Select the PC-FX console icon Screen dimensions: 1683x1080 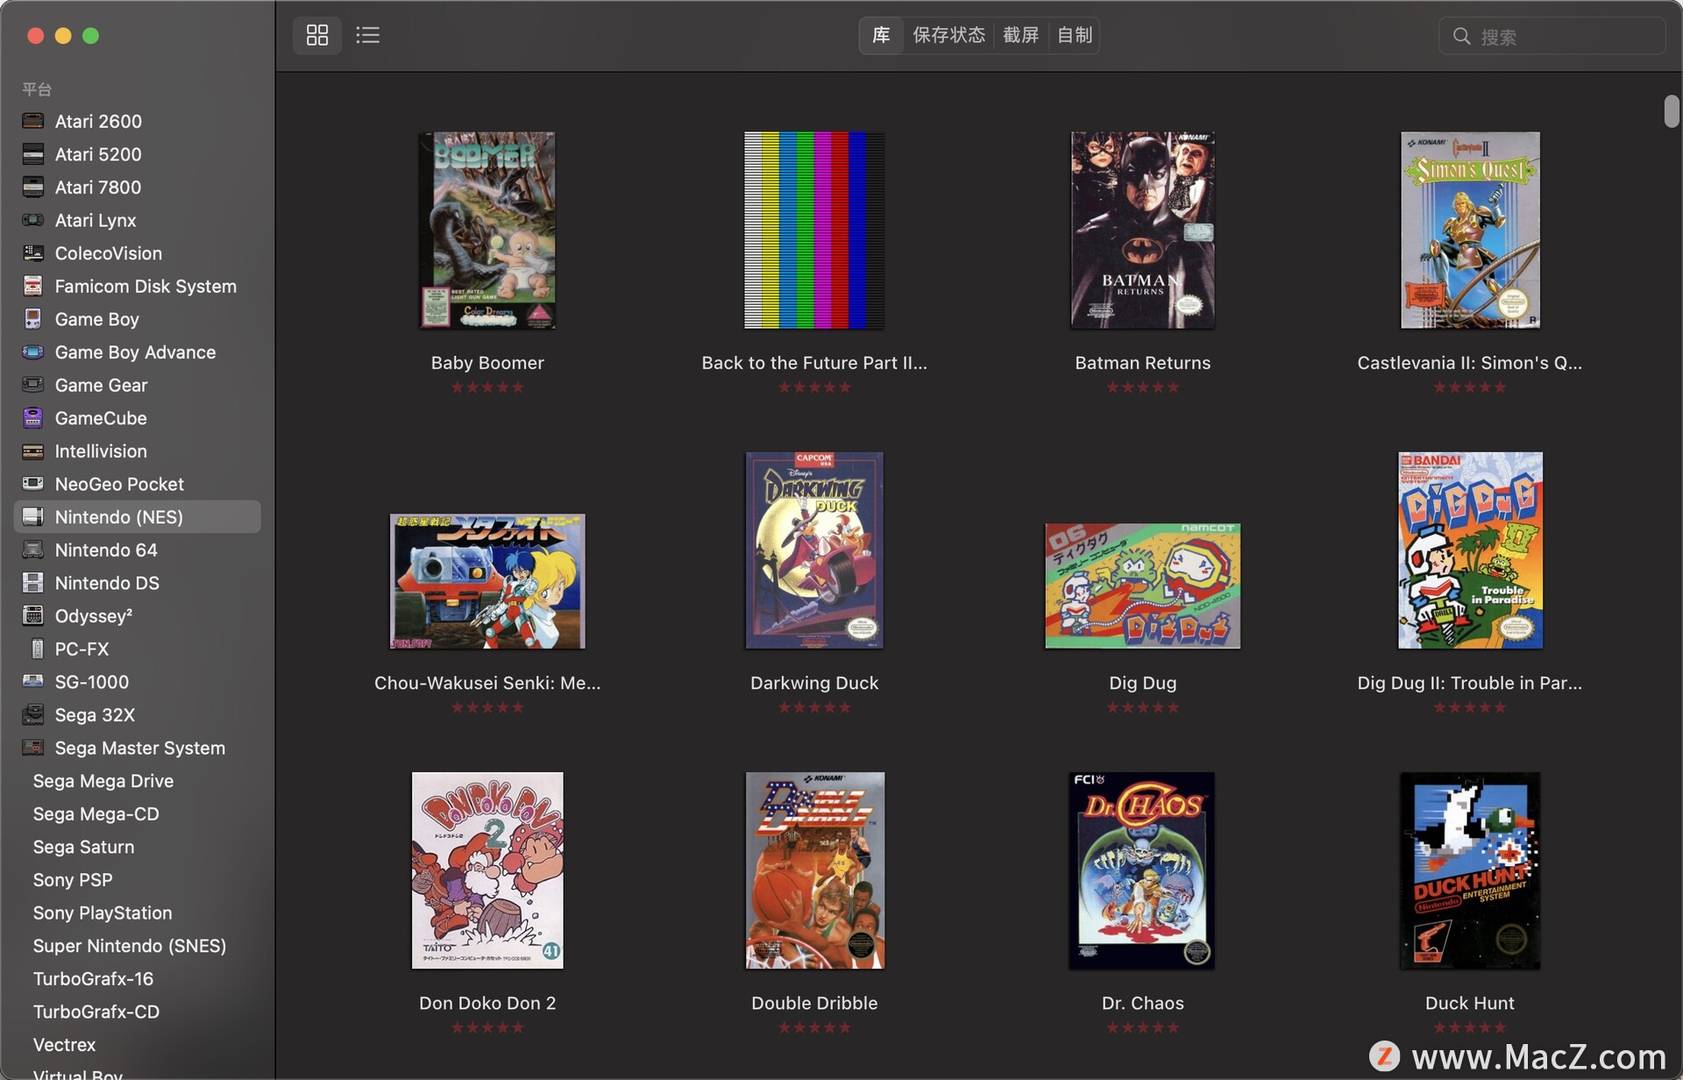point(37,649)
